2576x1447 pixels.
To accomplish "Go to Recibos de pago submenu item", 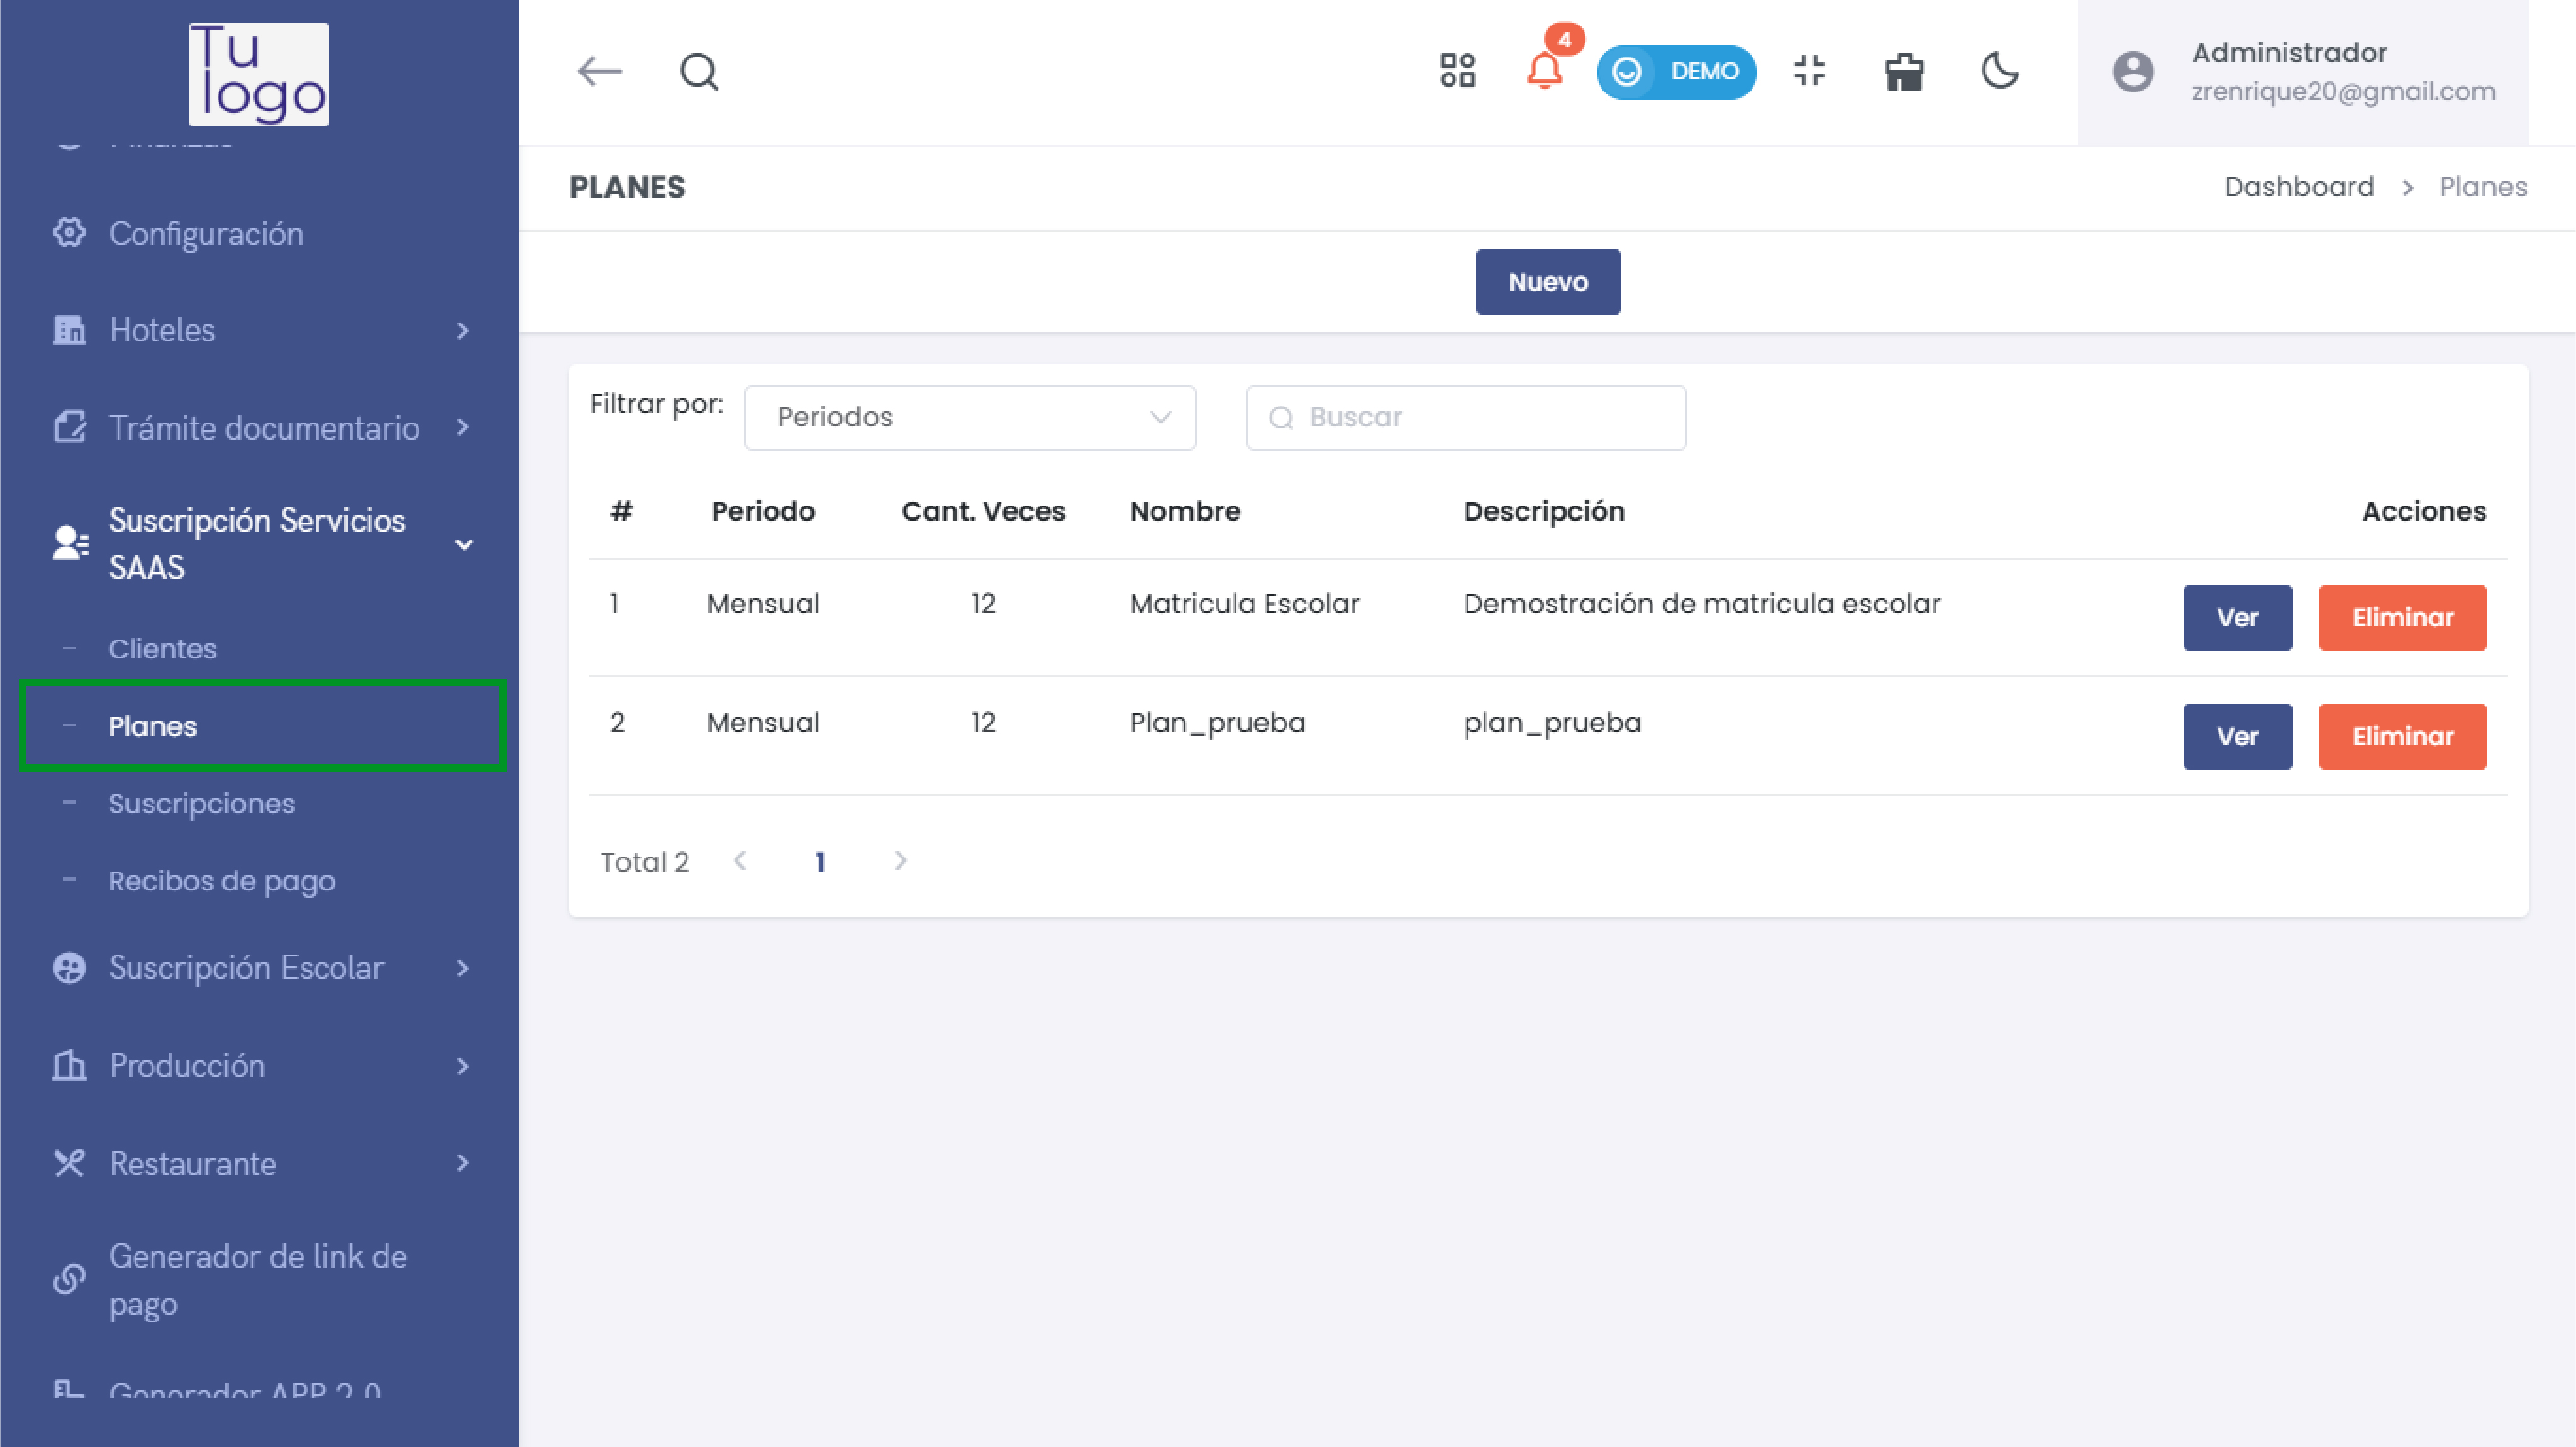I will click(221, 881).
